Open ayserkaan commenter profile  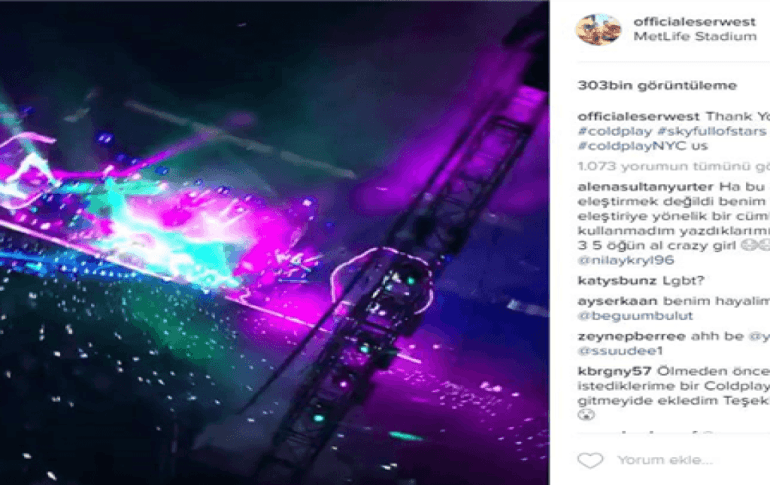click(617, 301)
